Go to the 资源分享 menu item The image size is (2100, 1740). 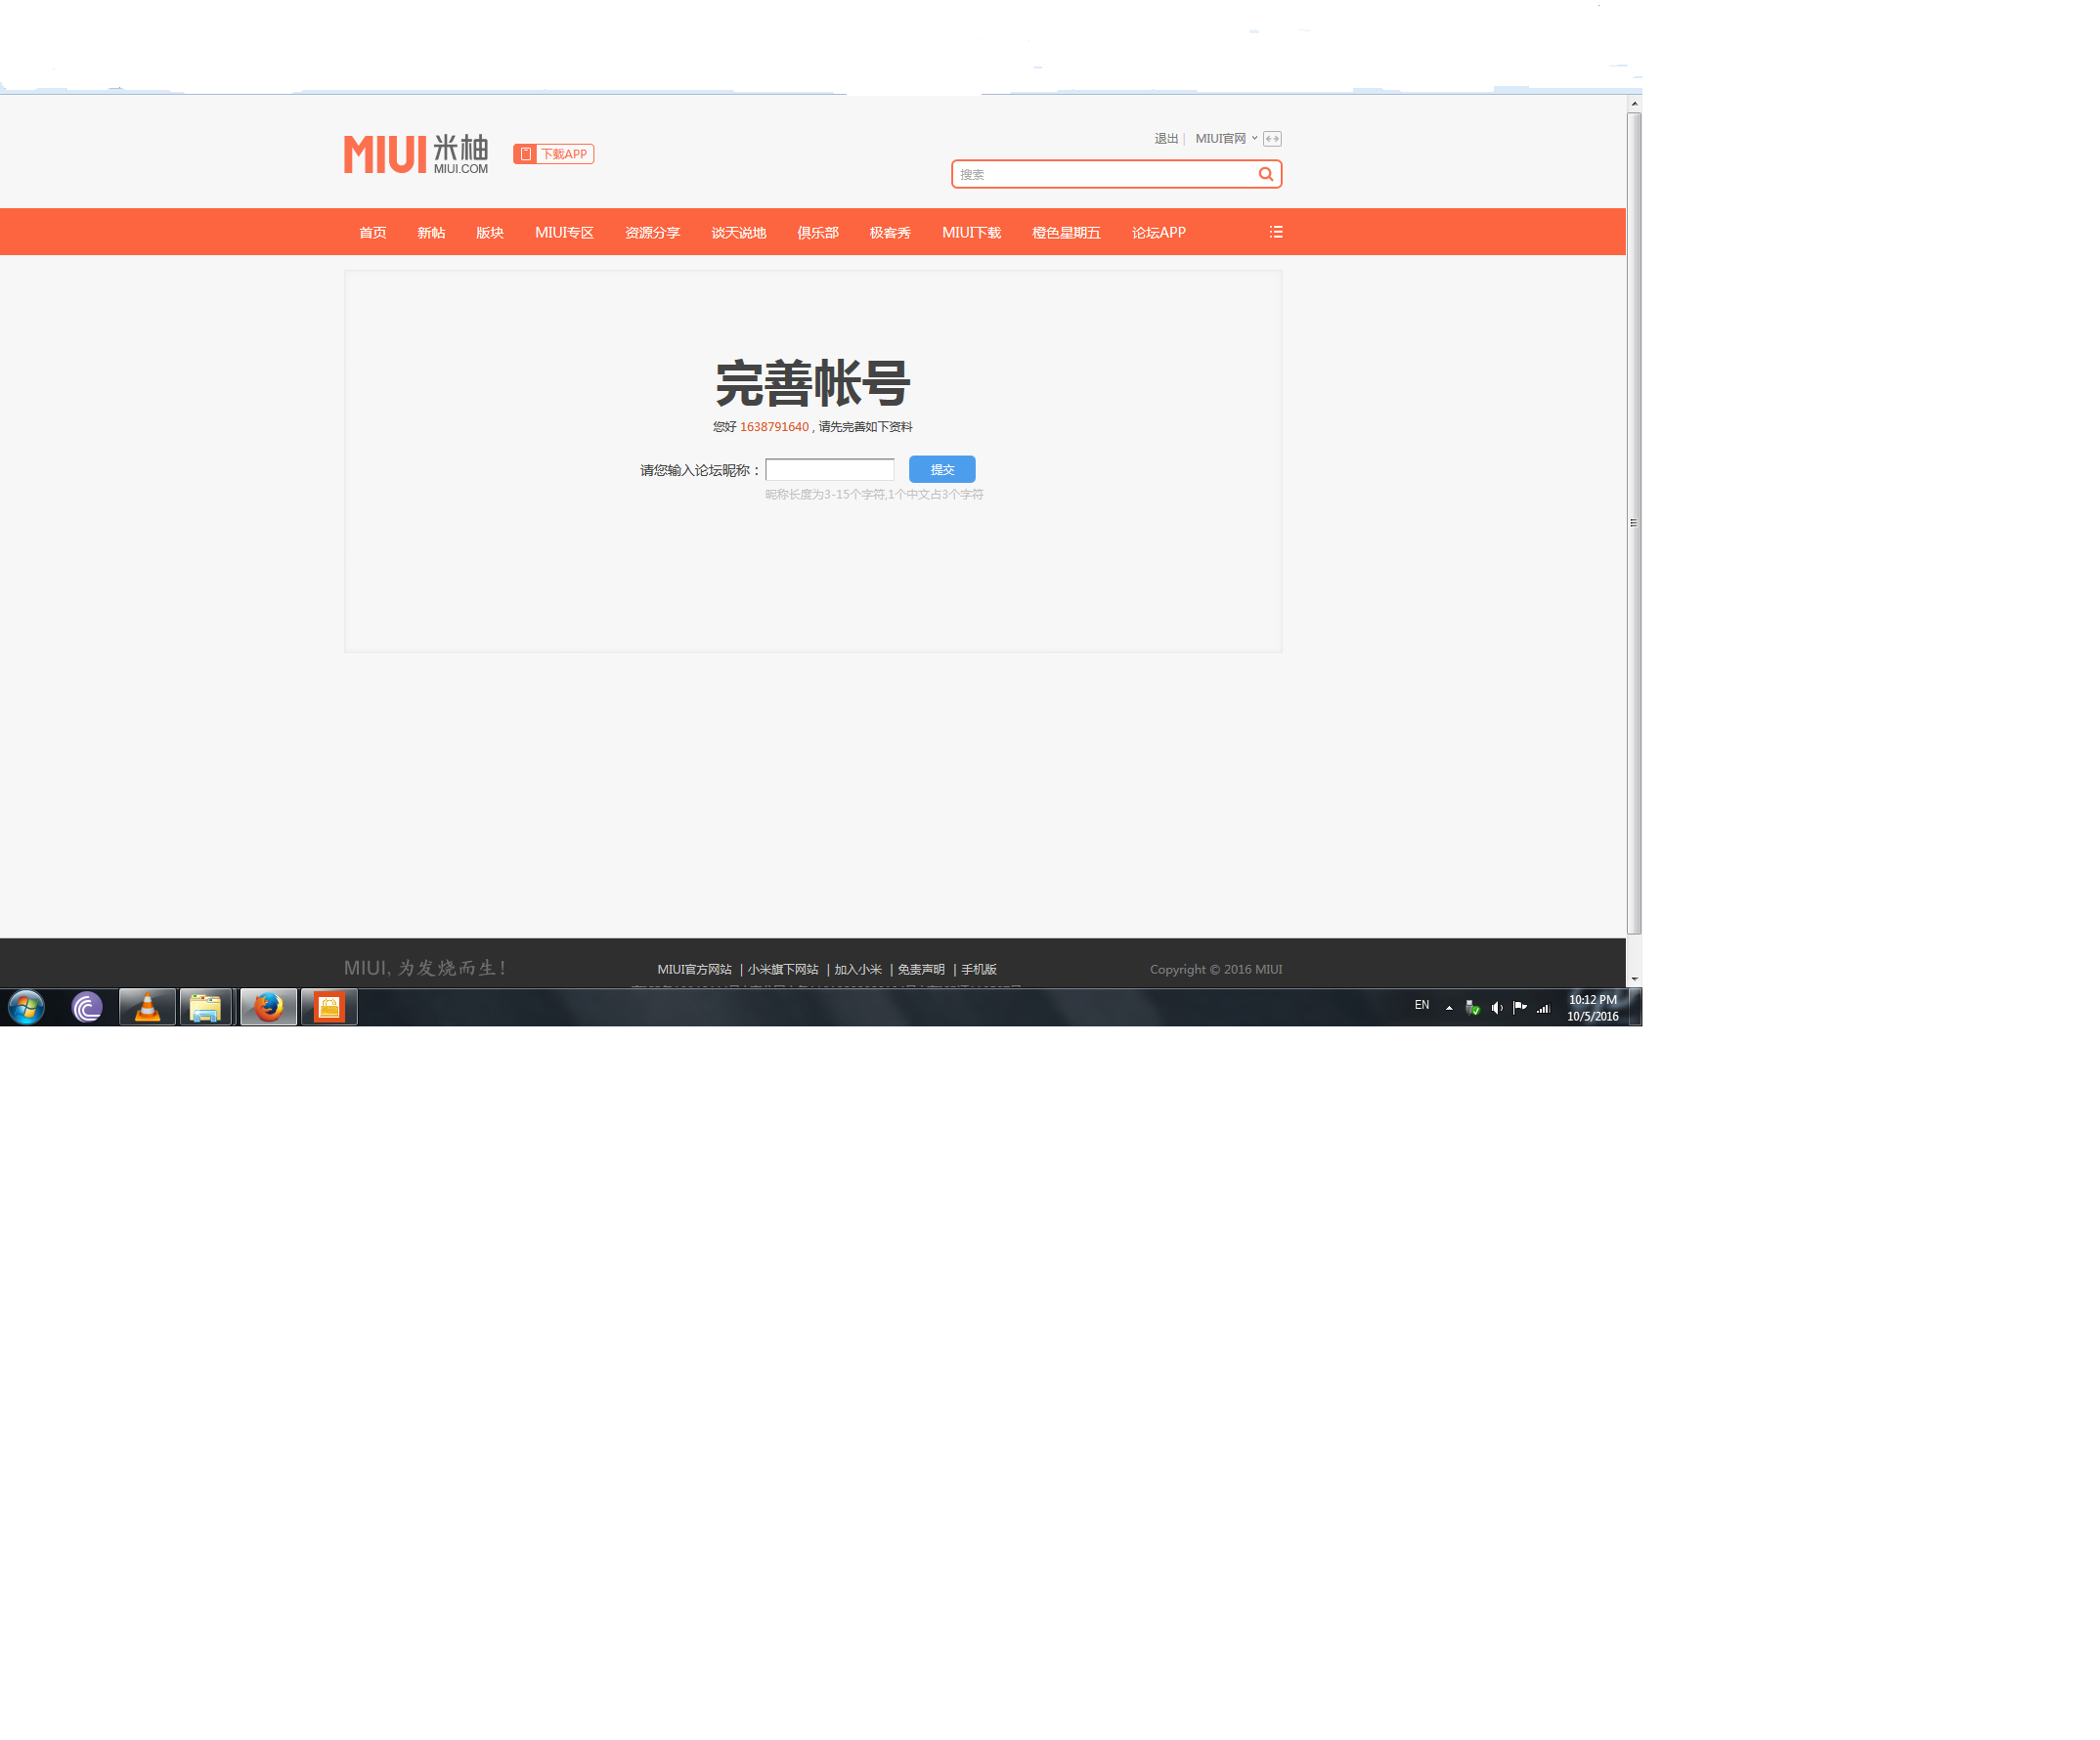pos(652,233)
